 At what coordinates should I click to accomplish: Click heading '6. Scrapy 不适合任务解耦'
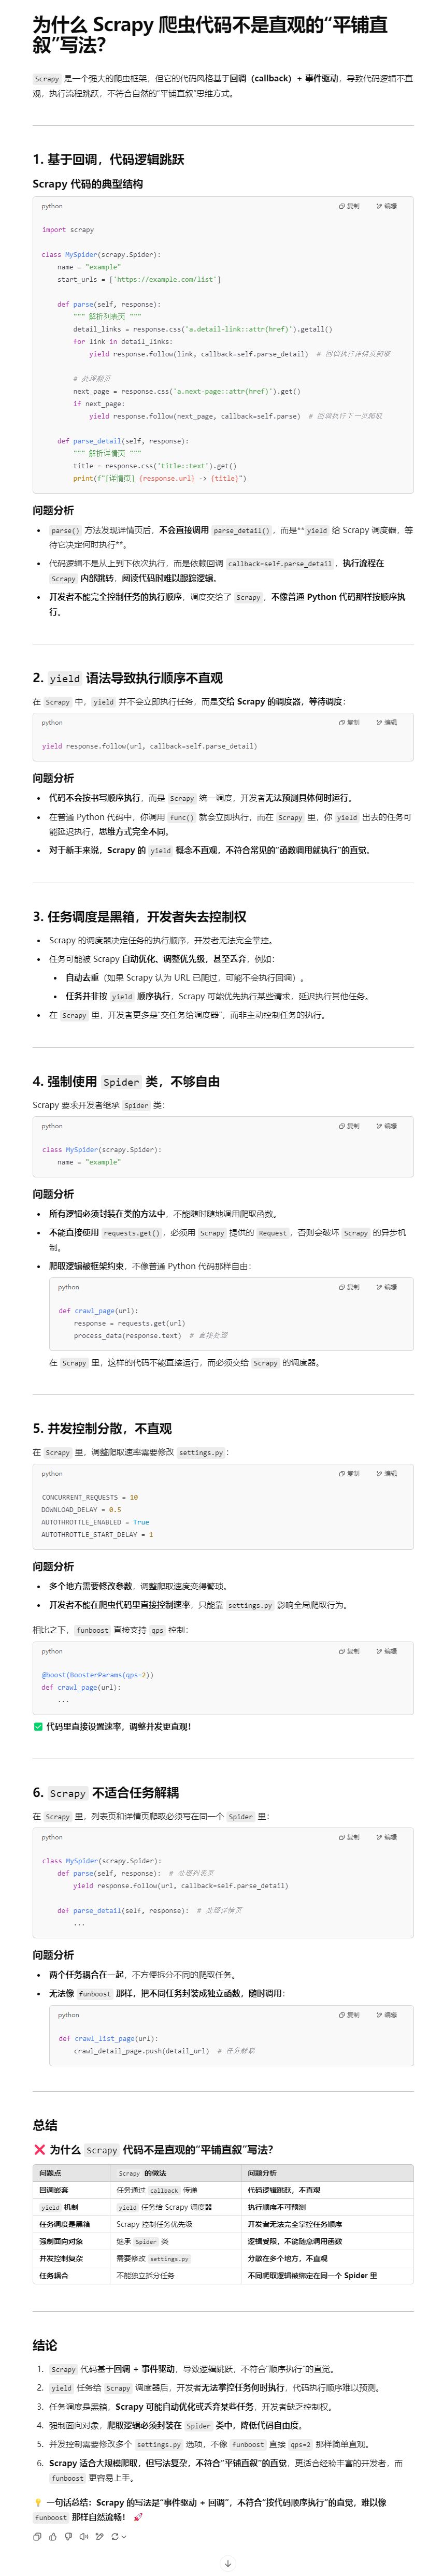point(105,1792)
